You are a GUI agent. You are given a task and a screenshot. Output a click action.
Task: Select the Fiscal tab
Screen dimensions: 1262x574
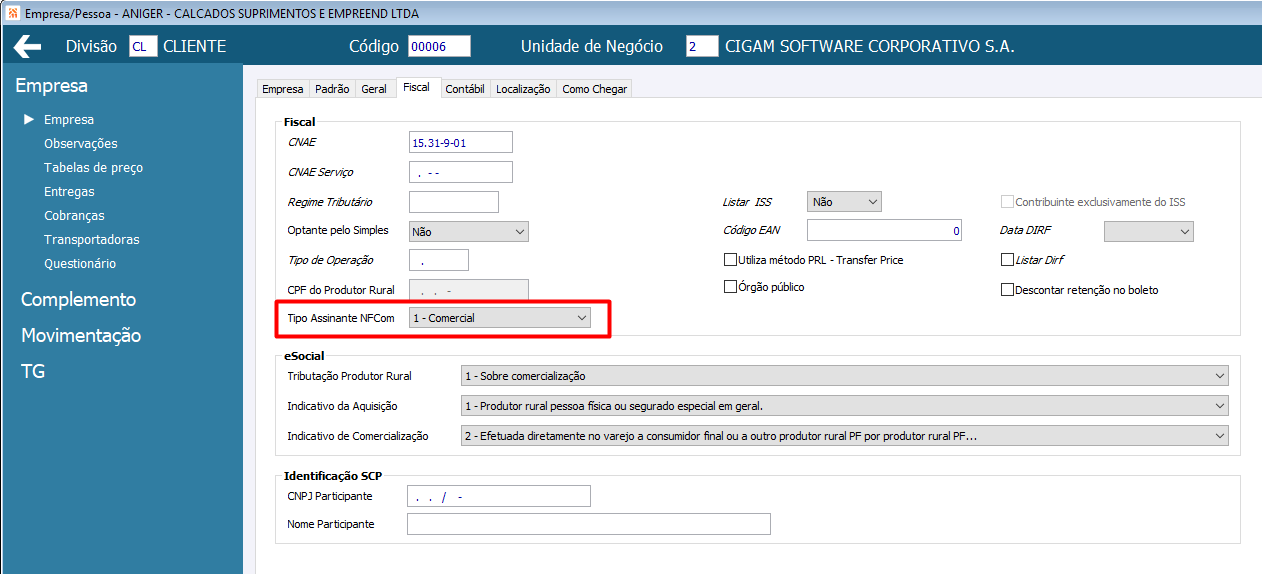tap(417, 88)
